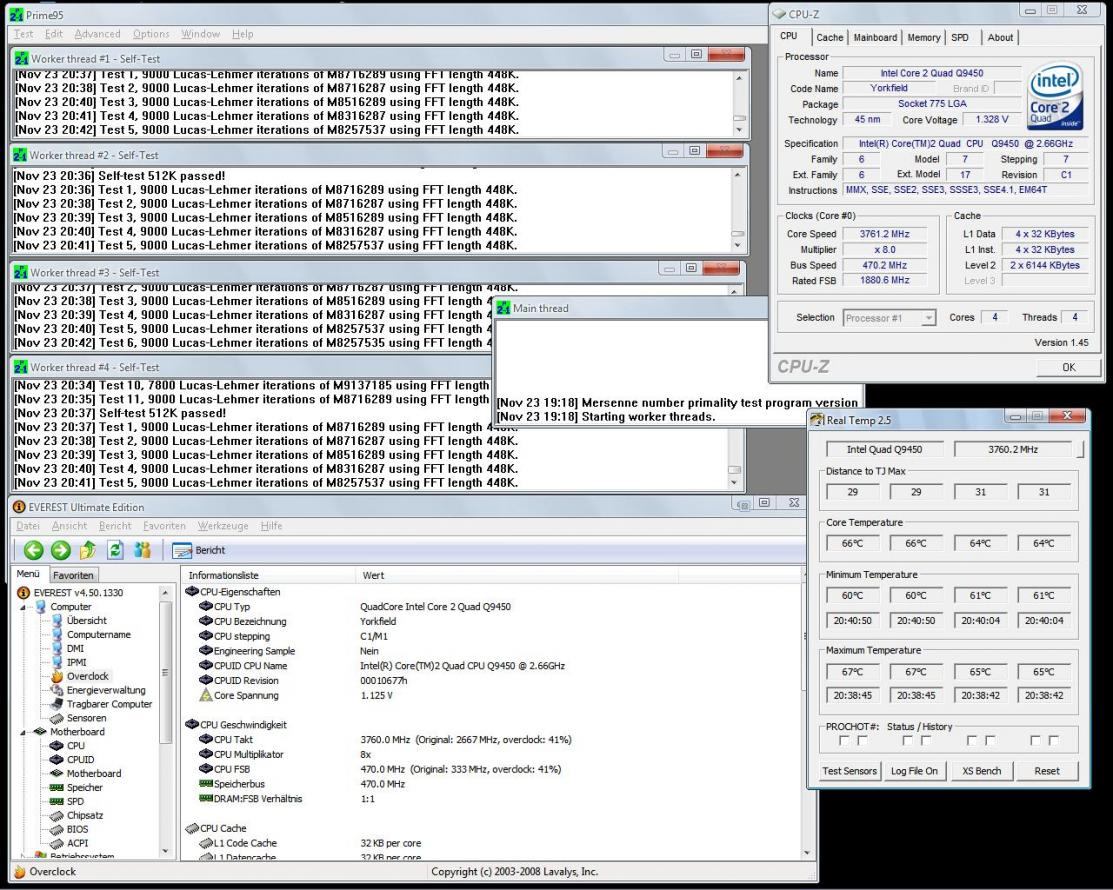Image resolution: width=1113 pixels, height=890 pixels.
Task: Select Speicher under Motherboard
Action: point(84,787)
